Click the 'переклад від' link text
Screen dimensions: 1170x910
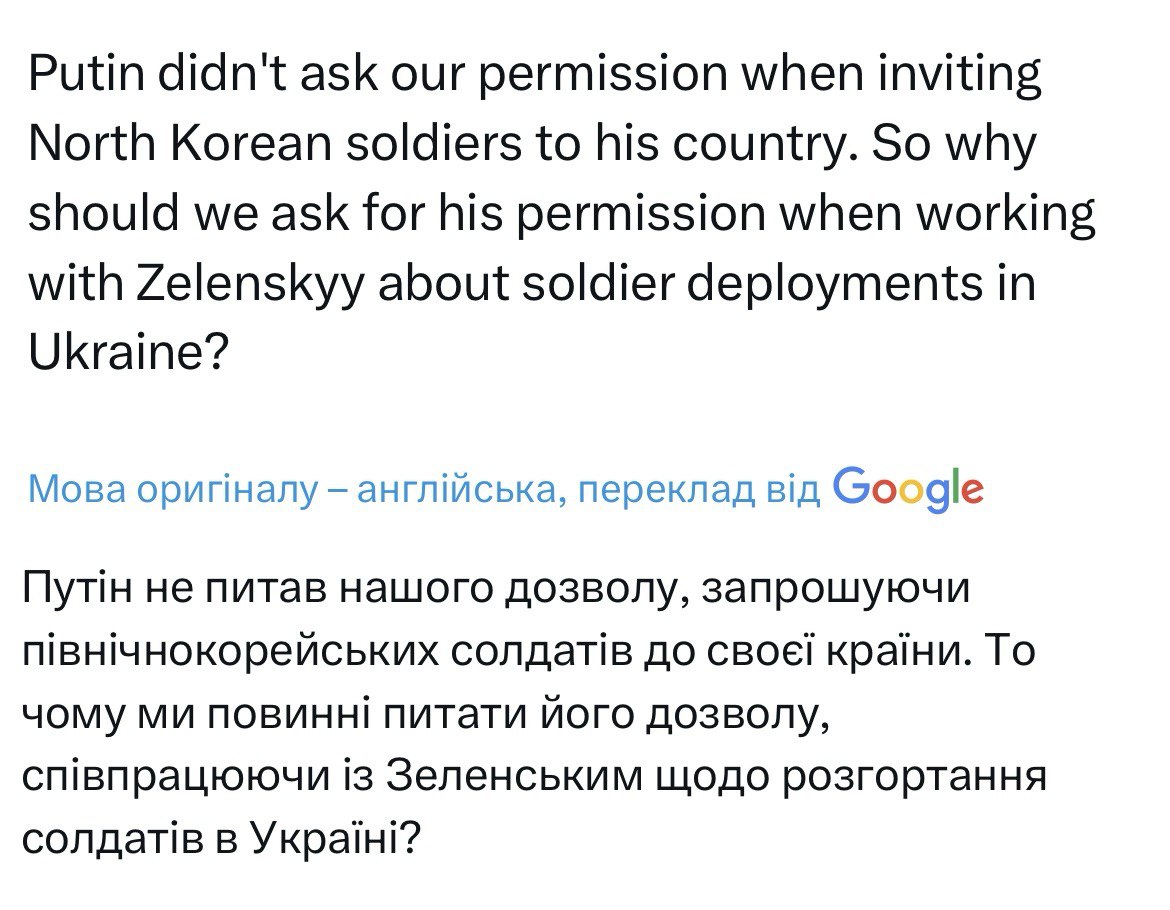point(700,489)
